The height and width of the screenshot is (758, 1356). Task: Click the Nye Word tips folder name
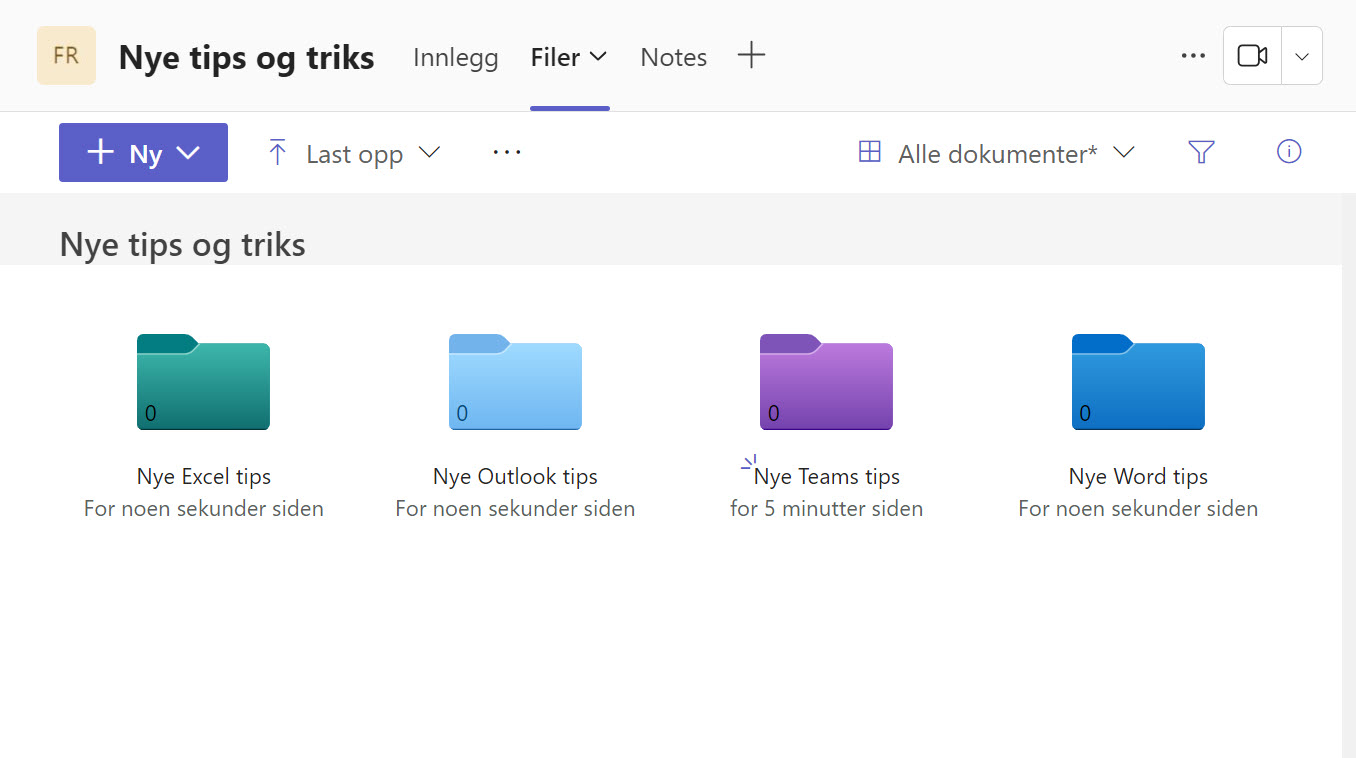(1138, 477)
